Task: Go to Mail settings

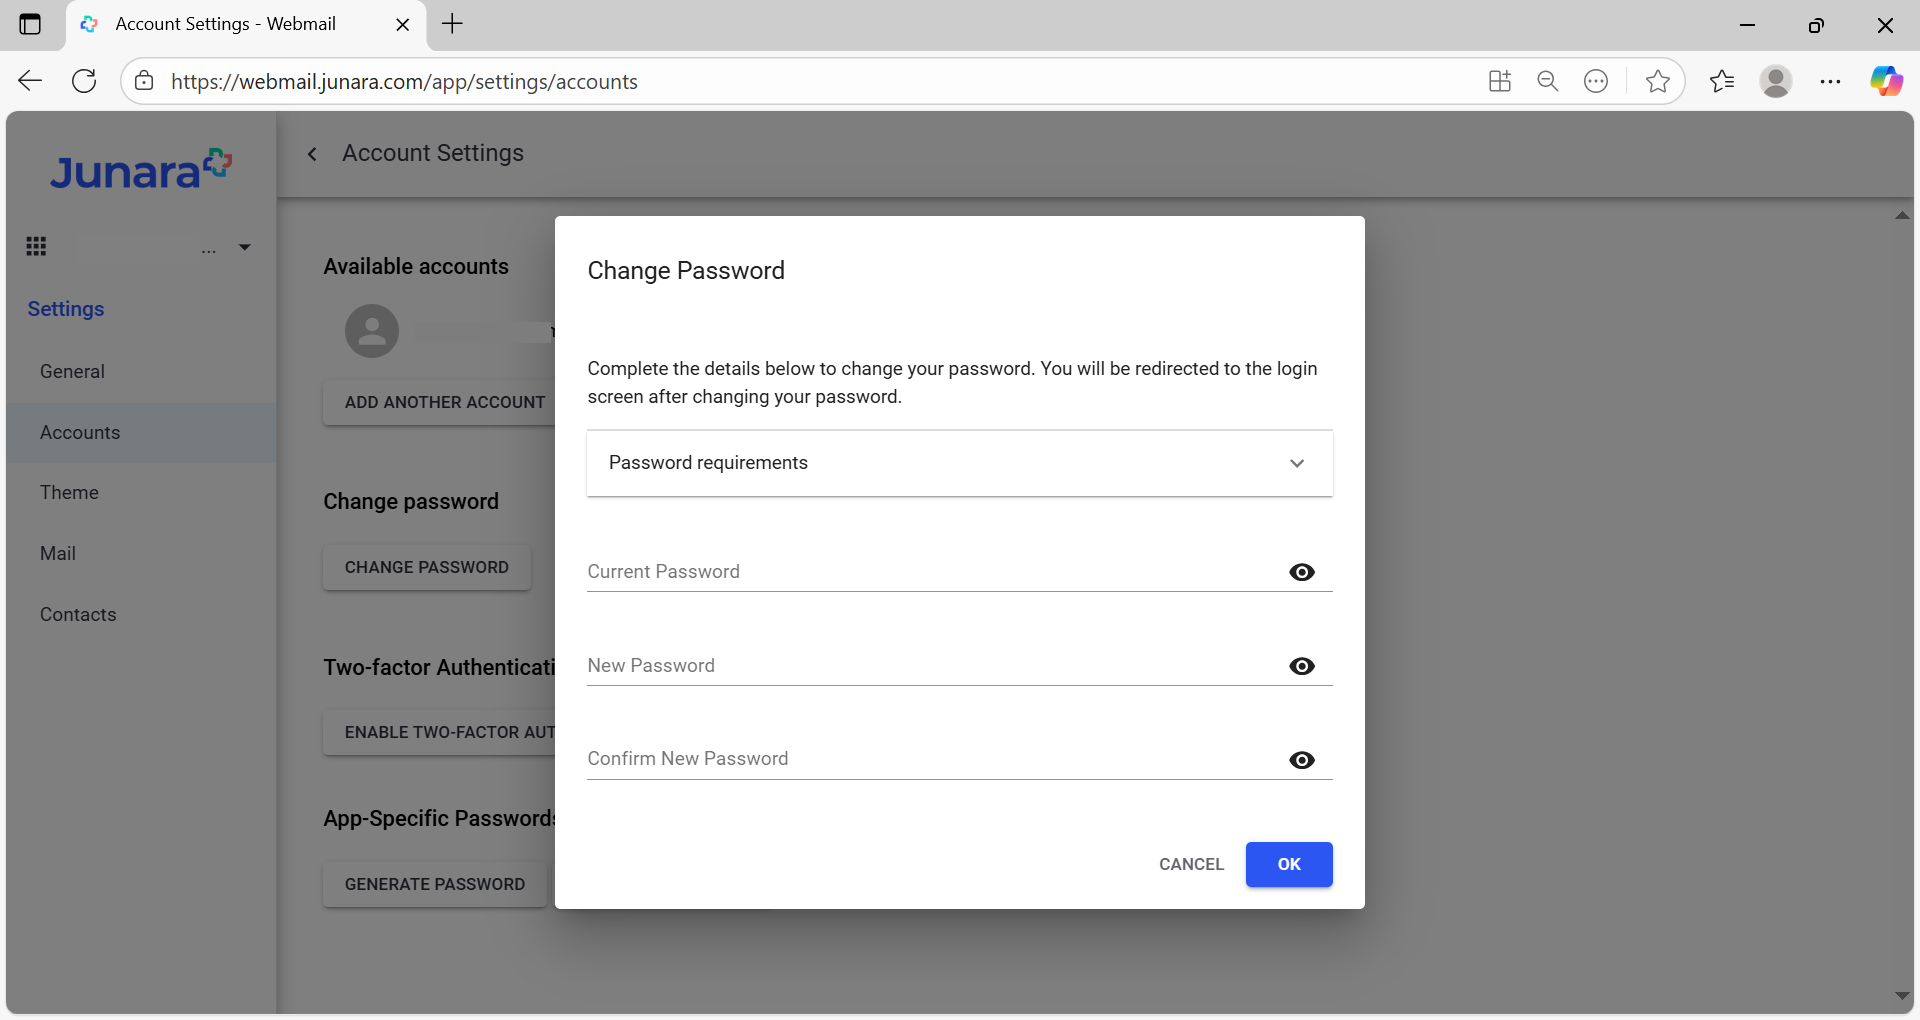Action: pos(141,553)
